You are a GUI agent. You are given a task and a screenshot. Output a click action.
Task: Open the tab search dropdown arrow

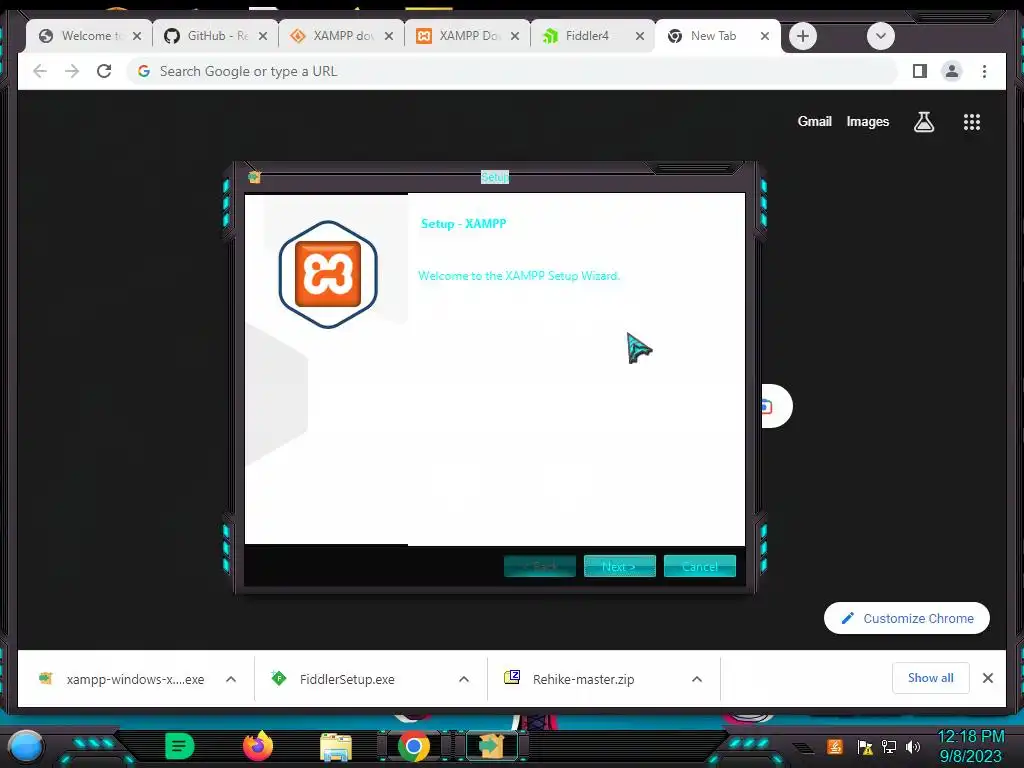(880, 36)
